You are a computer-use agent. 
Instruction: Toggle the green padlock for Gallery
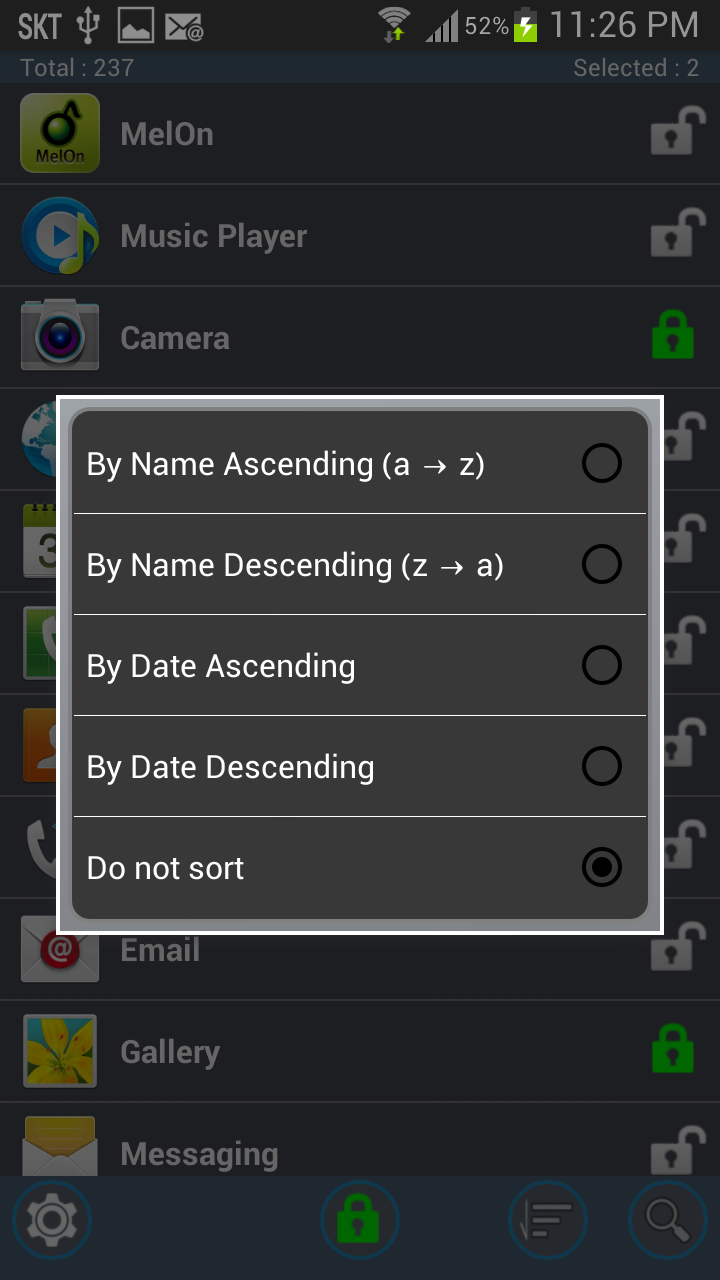[x=672, y=1048]
